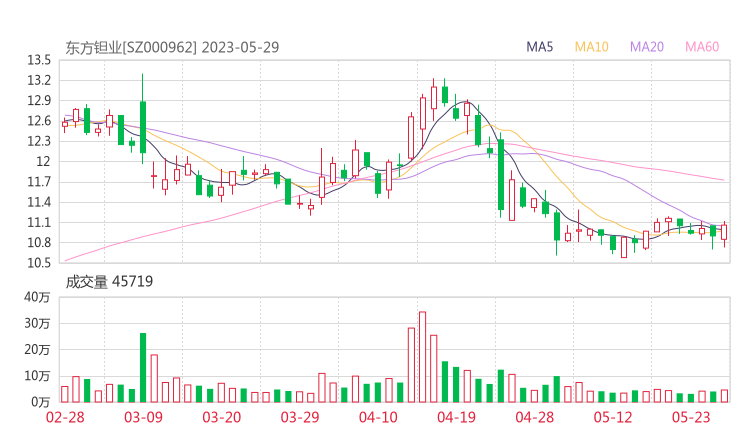Viewport: 740px width, 440px height.
Task: Click the 成交量 45719 volume label
Action: click(109, 282)
